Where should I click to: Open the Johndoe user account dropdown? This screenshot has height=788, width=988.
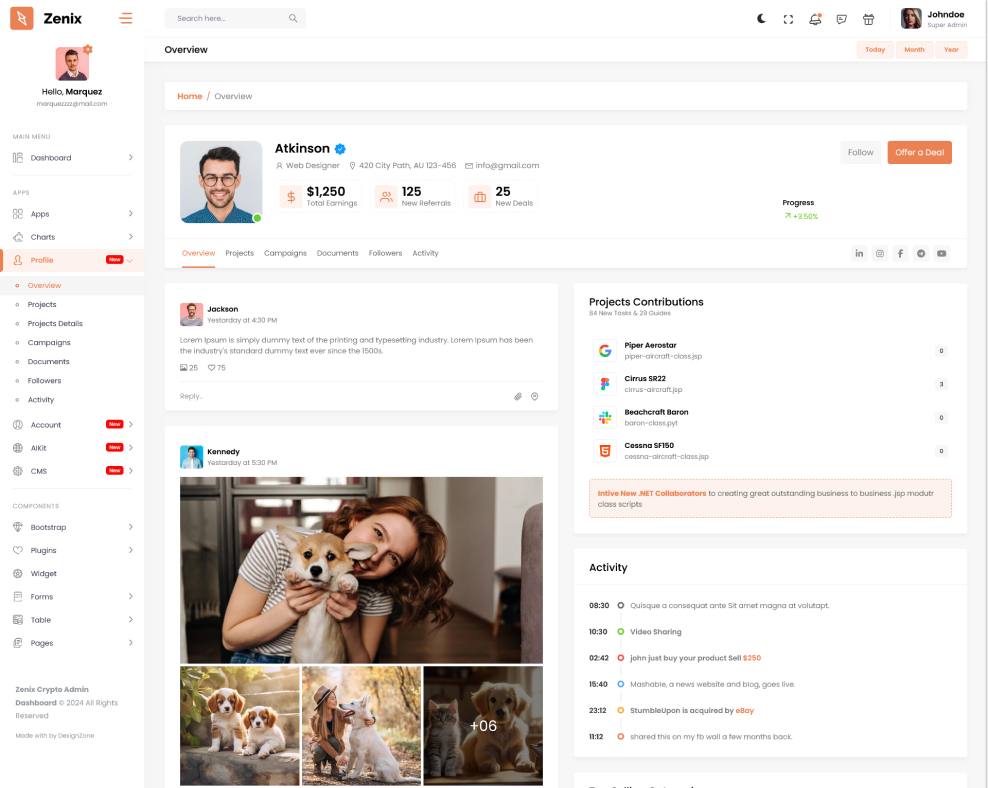[934, 19]
